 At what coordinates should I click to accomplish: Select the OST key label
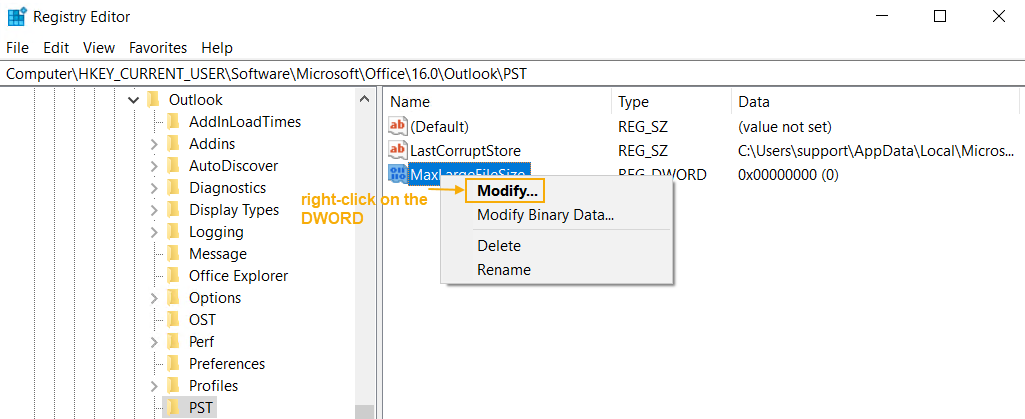click(202, 320)
